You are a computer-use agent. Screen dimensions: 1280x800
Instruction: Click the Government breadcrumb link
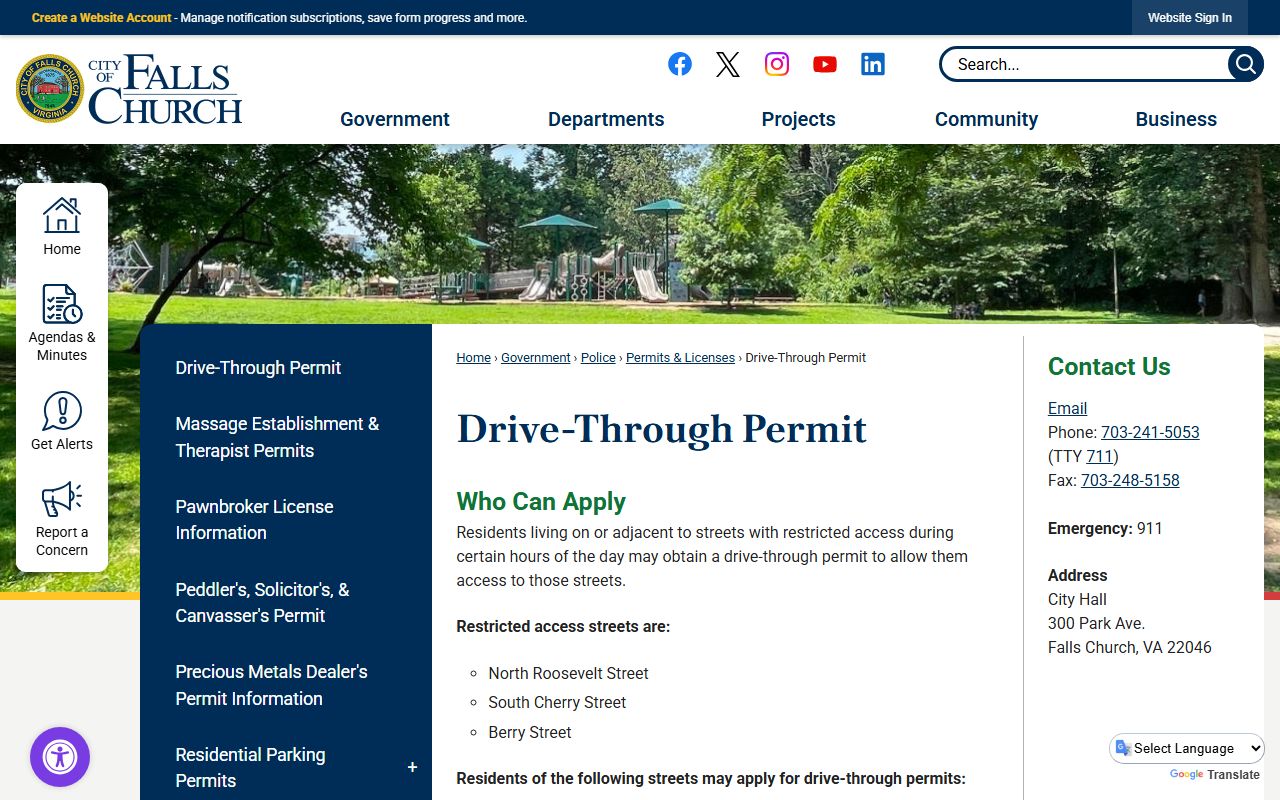[536, 358]
